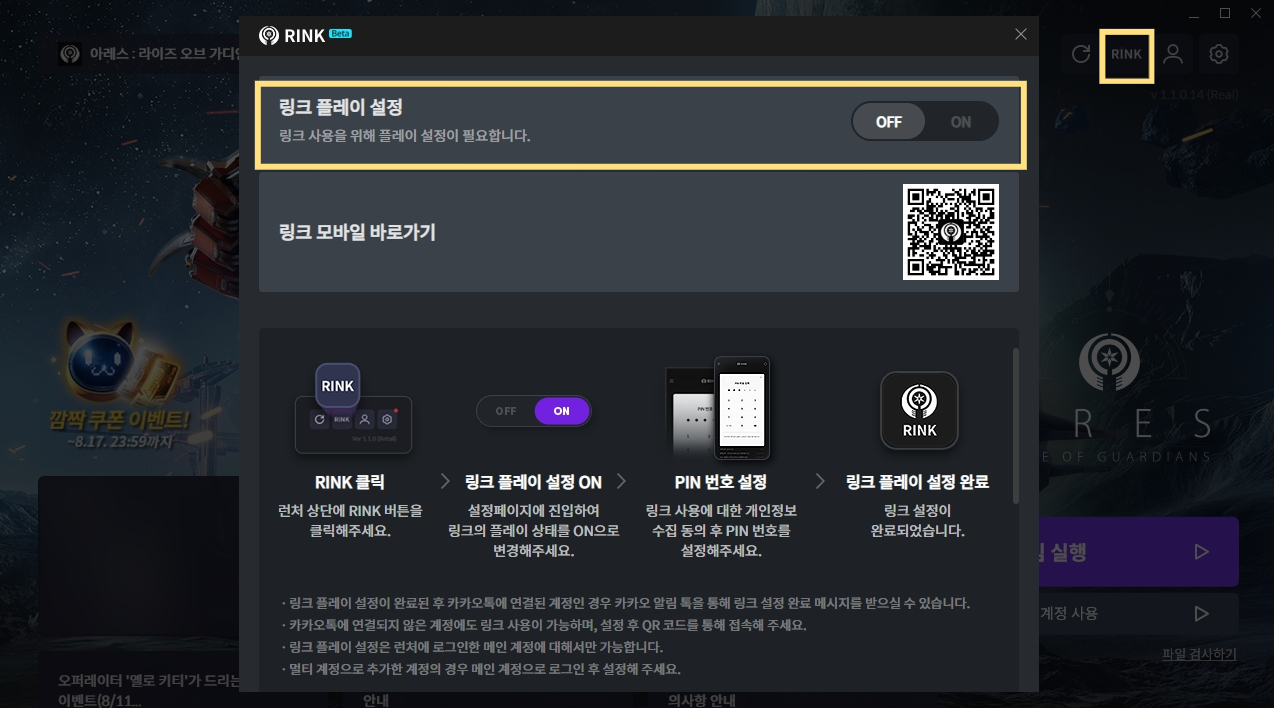The image size is (1274, 708).
Task: Click the 링크 사용을 위해 플레이 설정이 필요합니다 subtitle
Action: (x=404, y=135)
